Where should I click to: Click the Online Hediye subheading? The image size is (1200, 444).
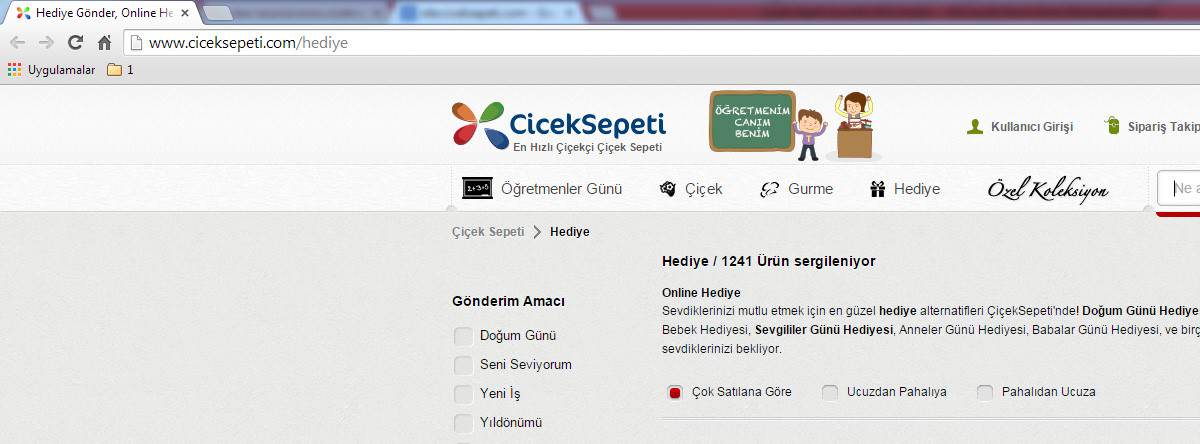(701, 292)
